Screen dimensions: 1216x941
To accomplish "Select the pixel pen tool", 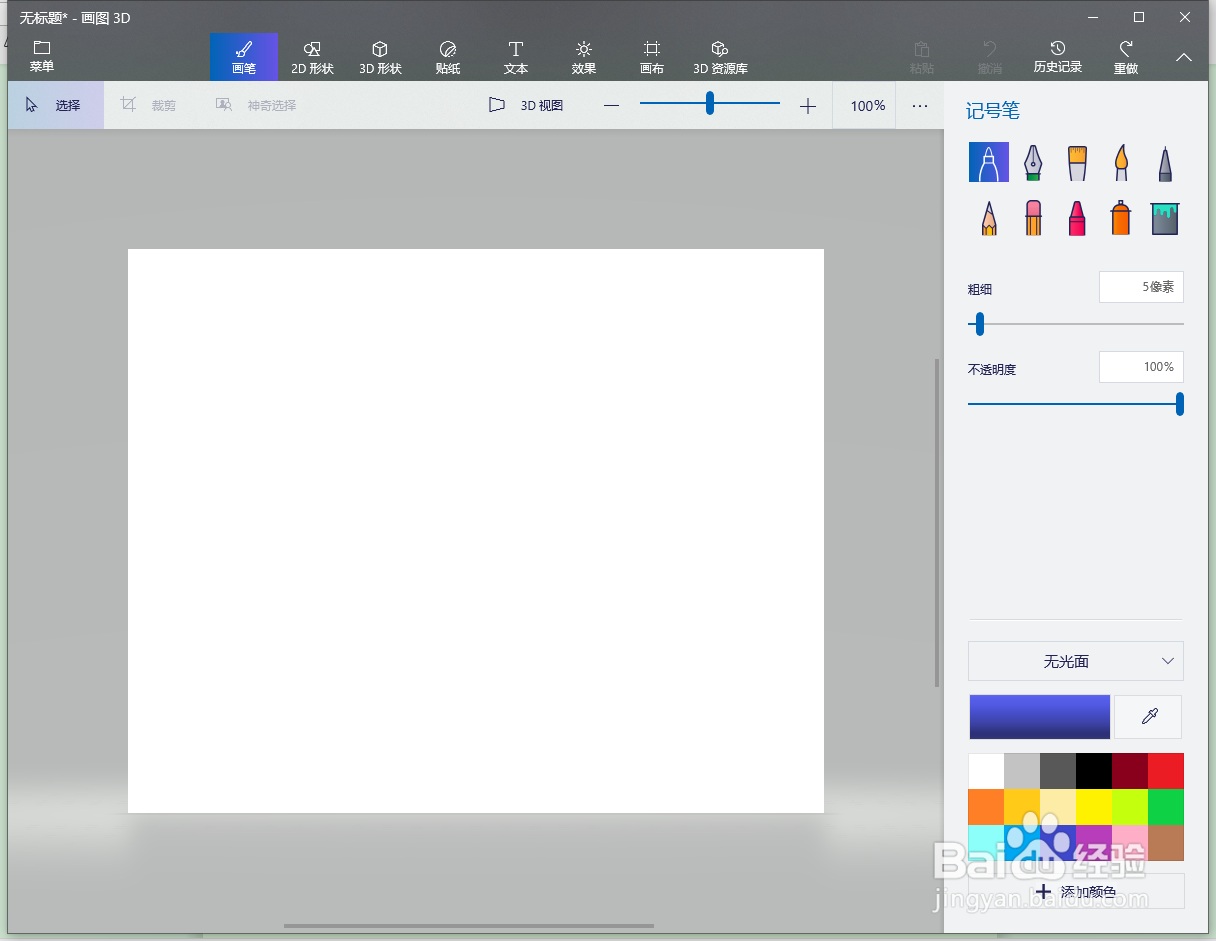I will [x=1165, y=162].
